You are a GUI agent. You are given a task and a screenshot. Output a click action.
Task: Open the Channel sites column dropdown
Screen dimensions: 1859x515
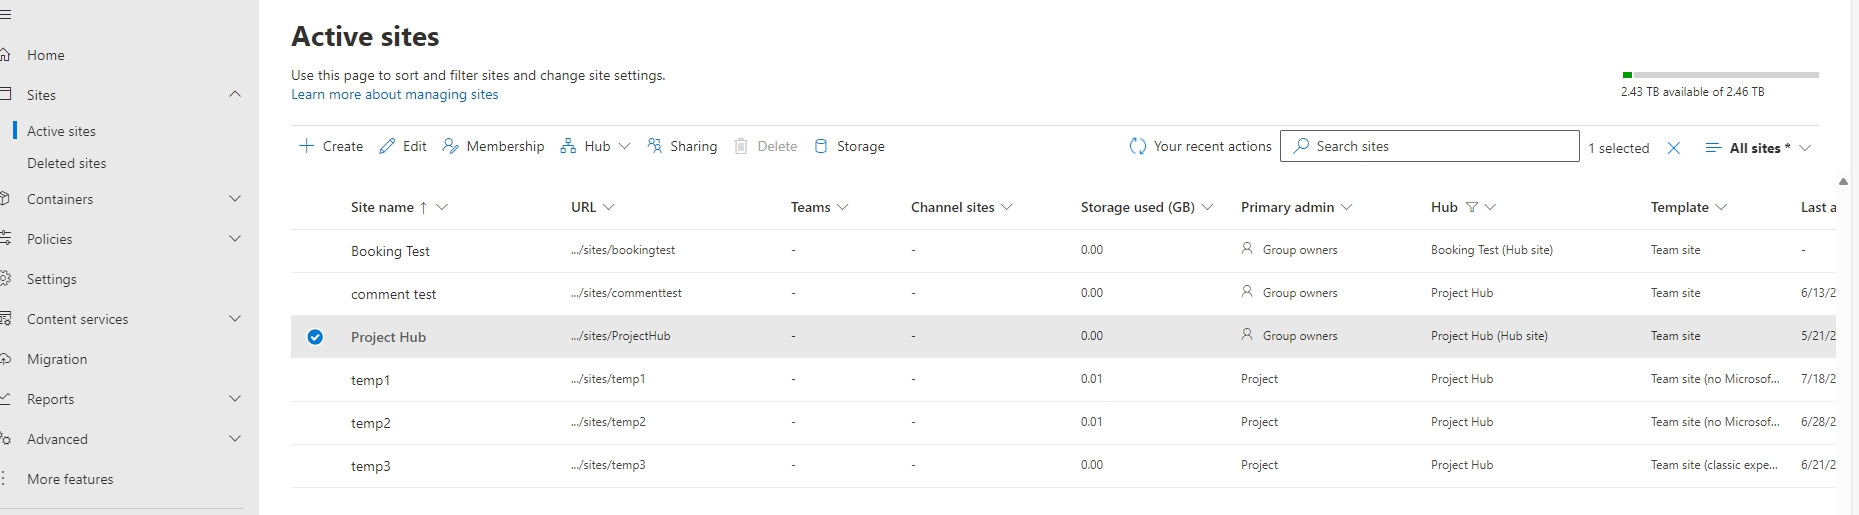coord(1007,207)
